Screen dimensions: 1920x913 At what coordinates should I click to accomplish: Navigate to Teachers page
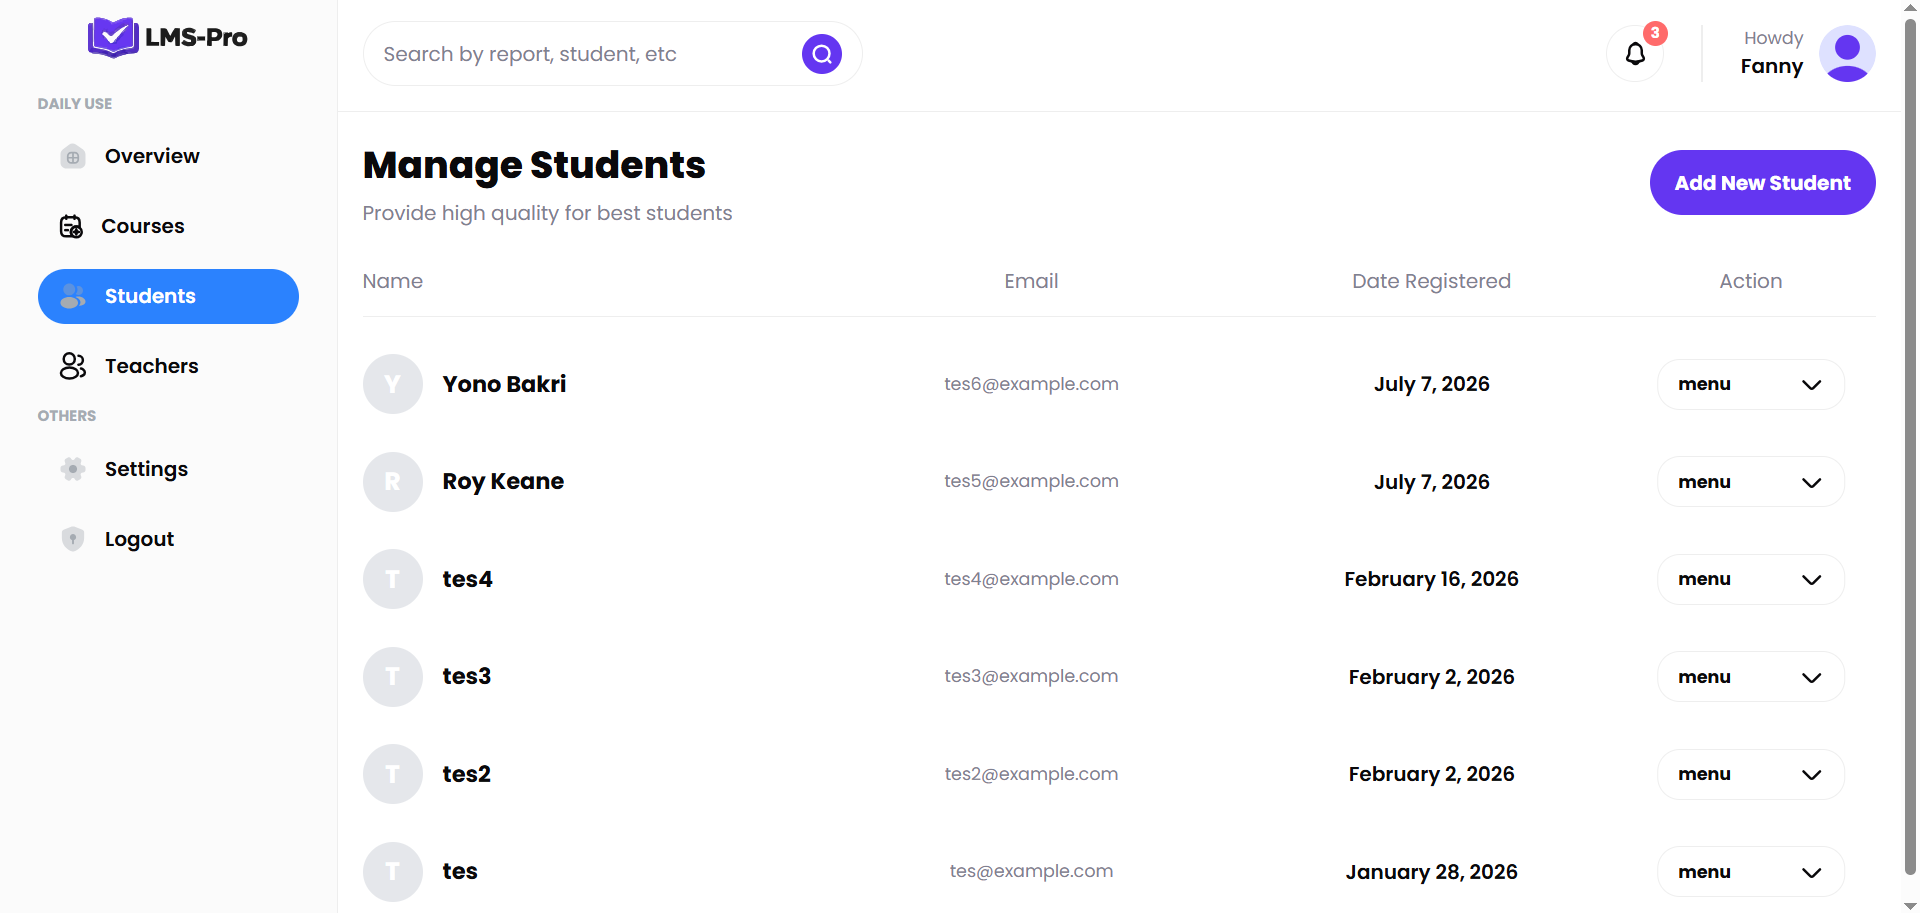pos(168,366)
